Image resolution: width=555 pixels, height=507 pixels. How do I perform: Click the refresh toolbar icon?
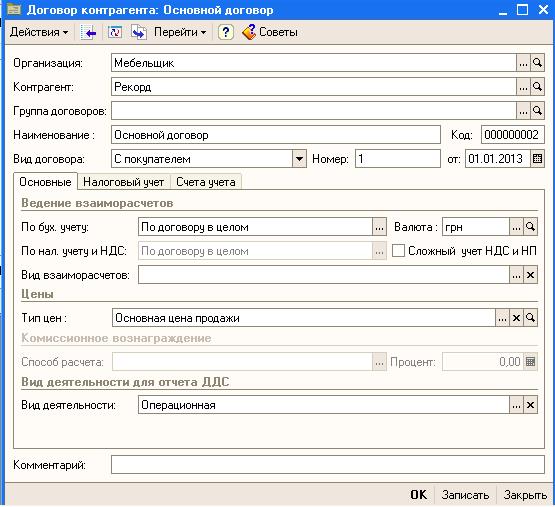pyautogui.click(x=115, y=33)
